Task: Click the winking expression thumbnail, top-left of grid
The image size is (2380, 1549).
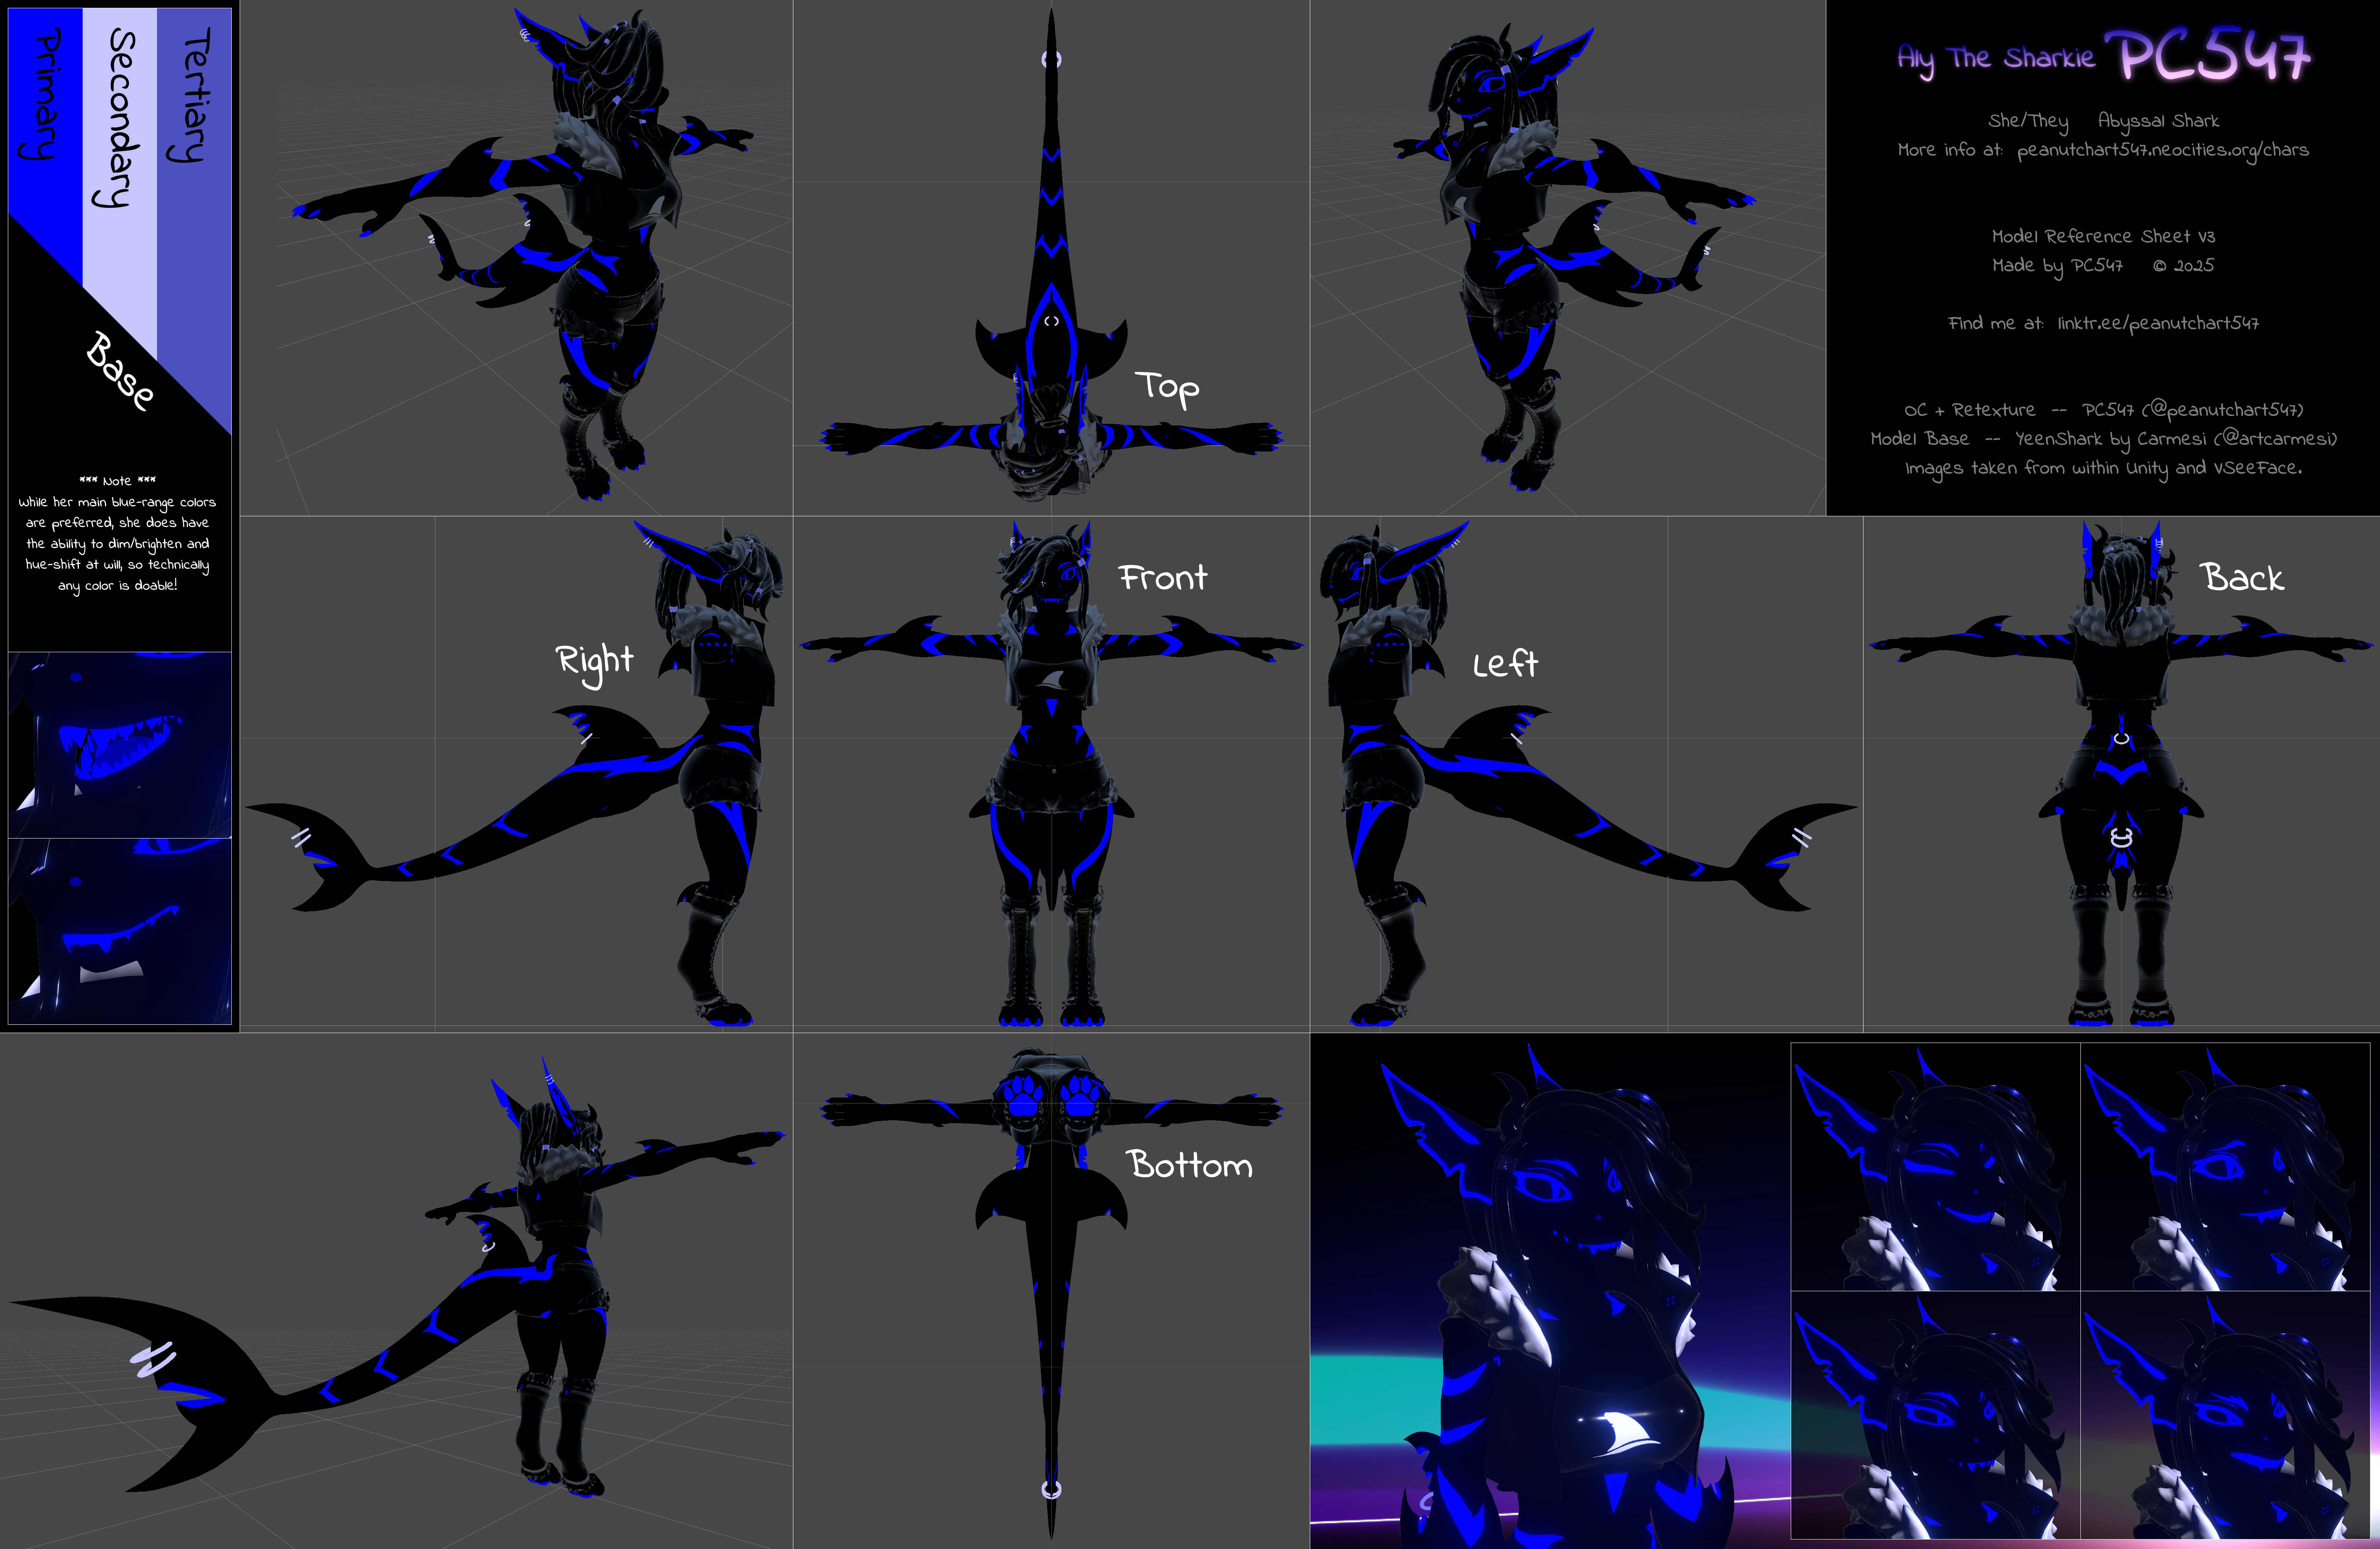Action: coord(1935,1167)
